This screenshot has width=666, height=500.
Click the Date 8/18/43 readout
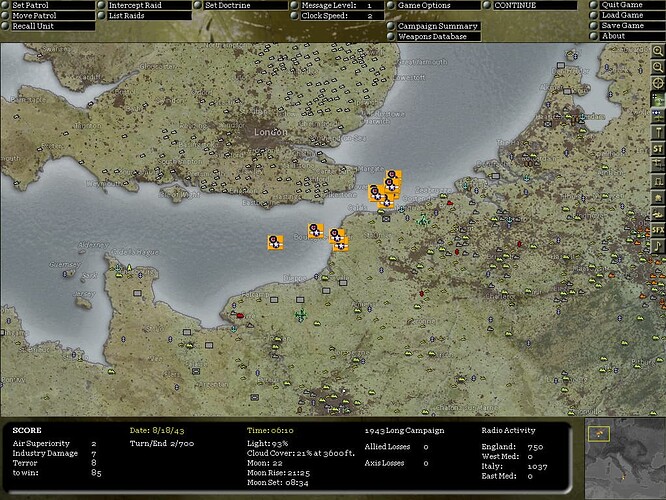point(157,430)
